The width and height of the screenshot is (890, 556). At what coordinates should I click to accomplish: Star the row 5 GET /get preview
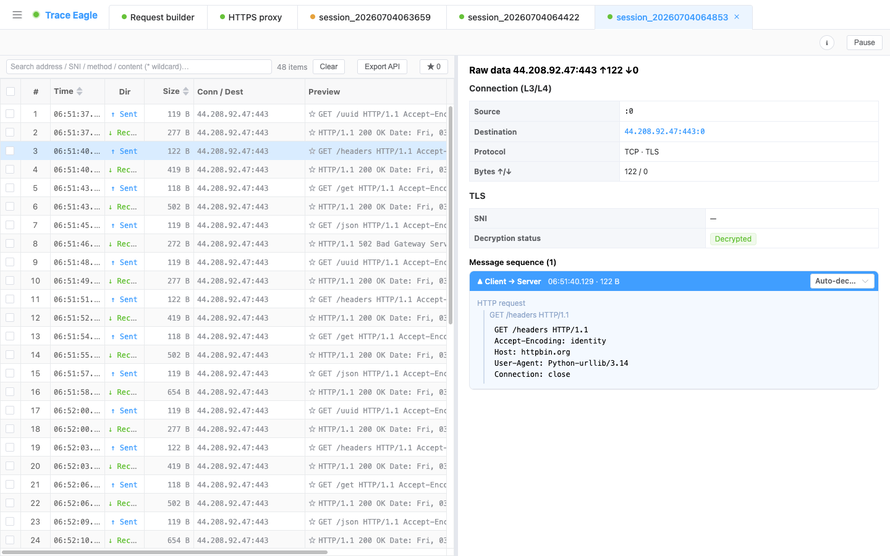click(x=312, y=188)
